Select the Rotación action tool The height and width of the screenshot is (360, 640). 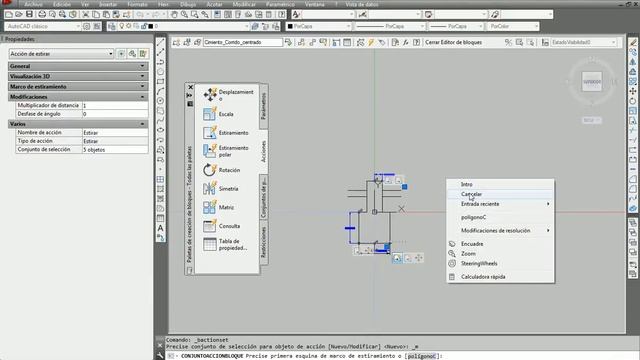tap(222, 170)
